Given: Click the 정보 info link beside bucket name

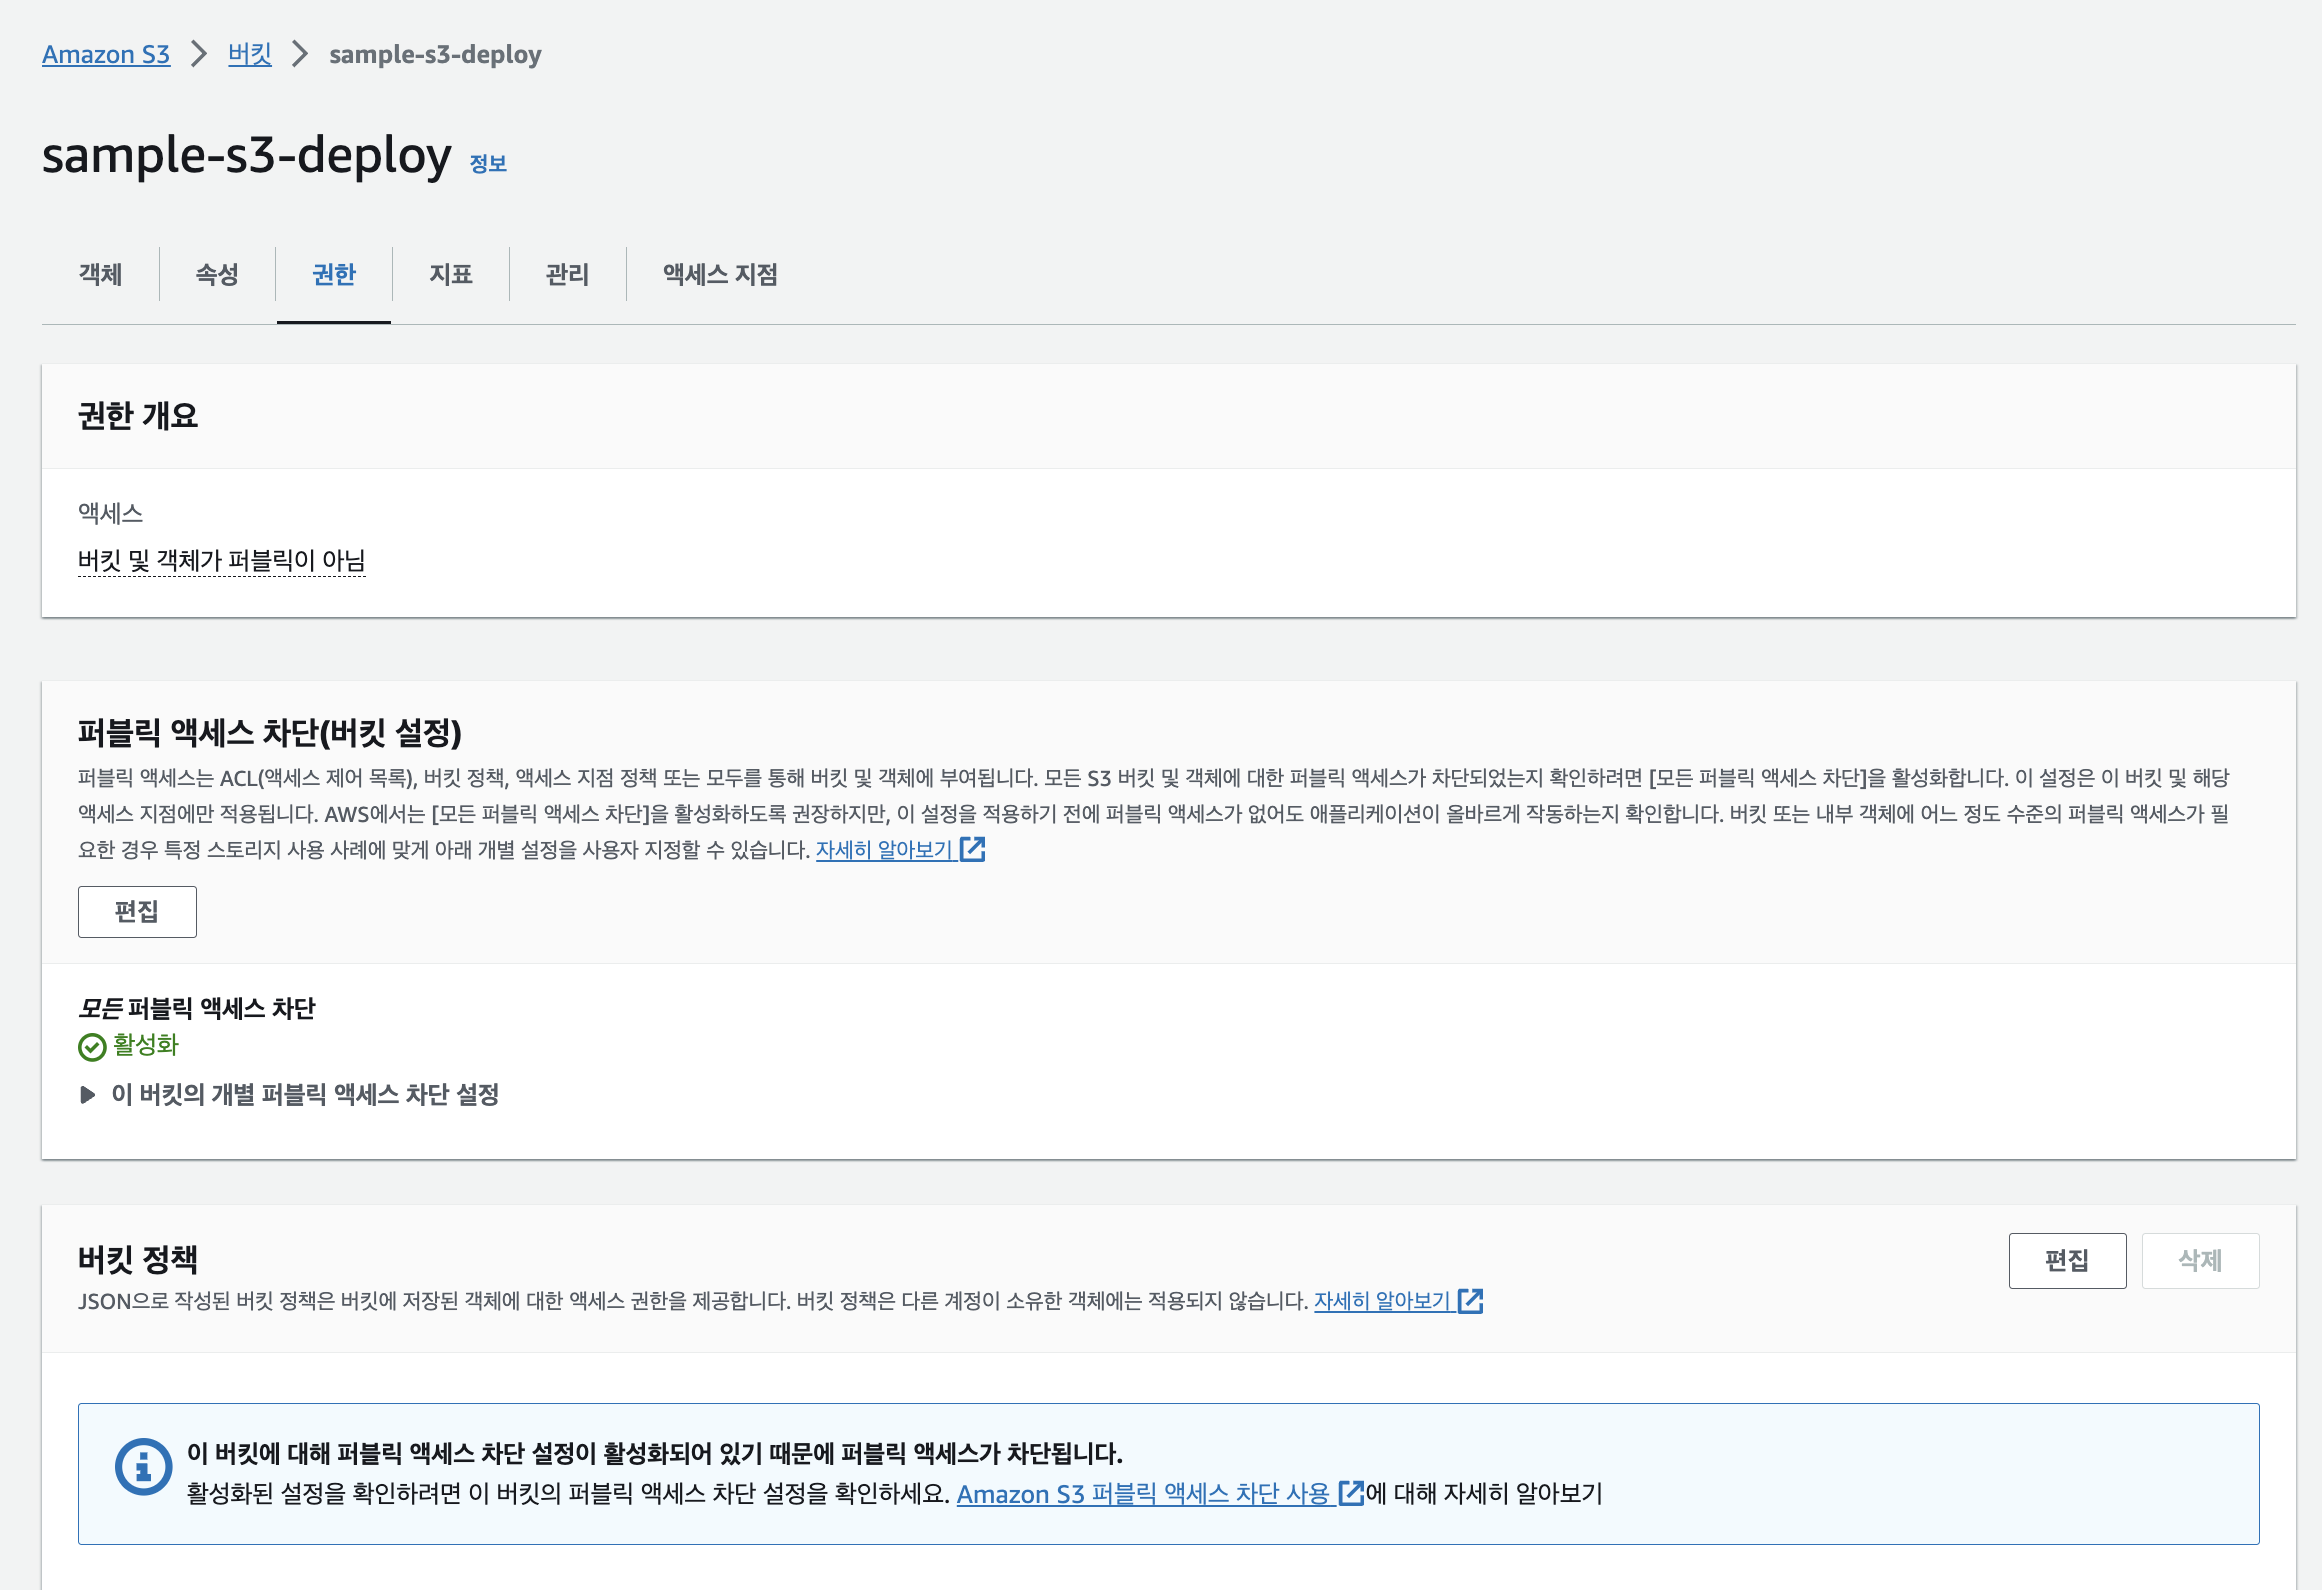Looking at the screenshot, I should (488, 163).
